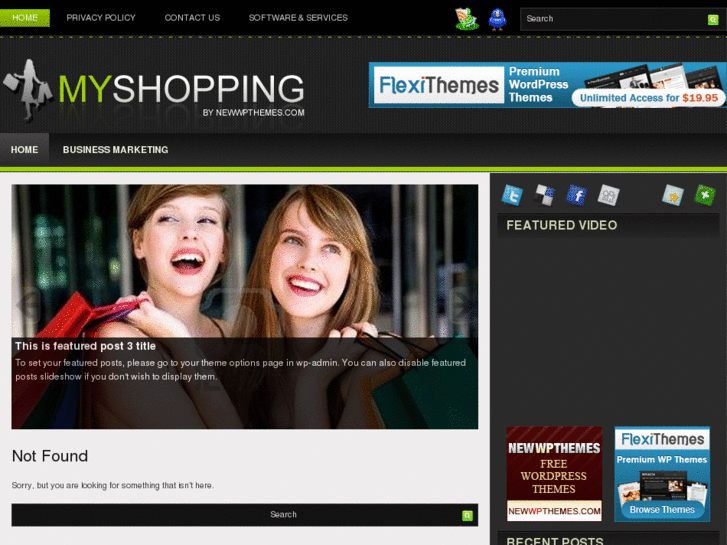Click the Featured Video heading

tap(561, 225)
